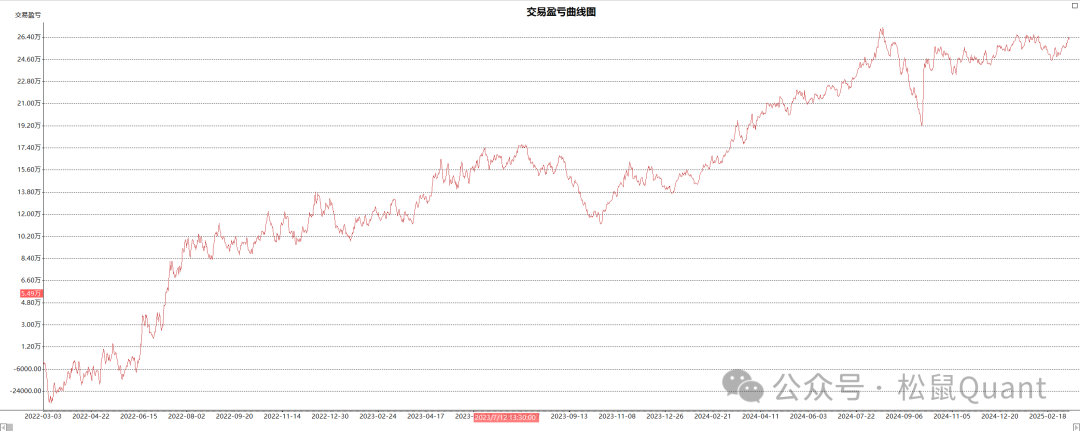This screenshot has width=1080, height=431.
Task: Click the scroll-right arrow at bottom right
Action: pos(1075,425)
